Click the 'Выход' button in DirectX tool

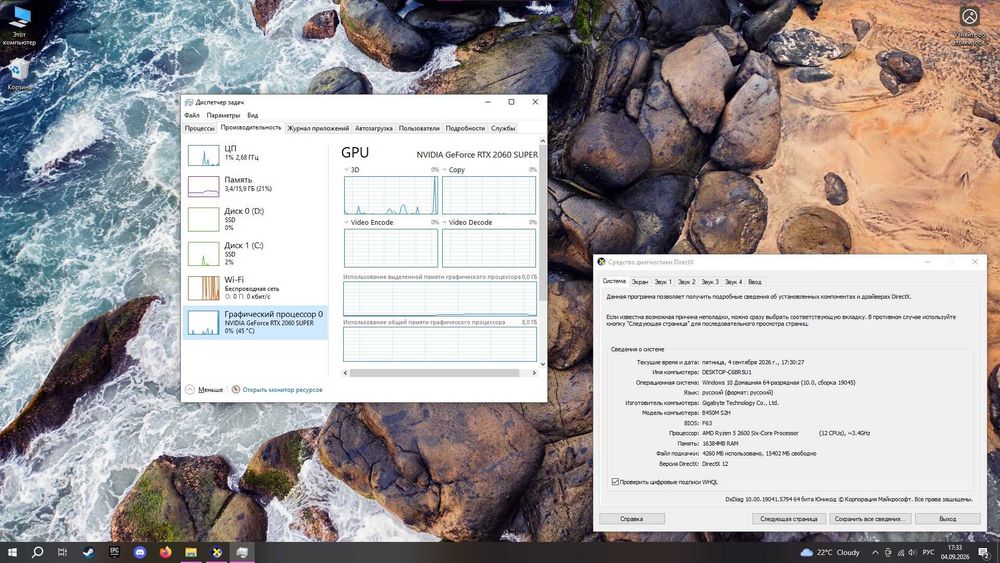(x=948, y=519)
